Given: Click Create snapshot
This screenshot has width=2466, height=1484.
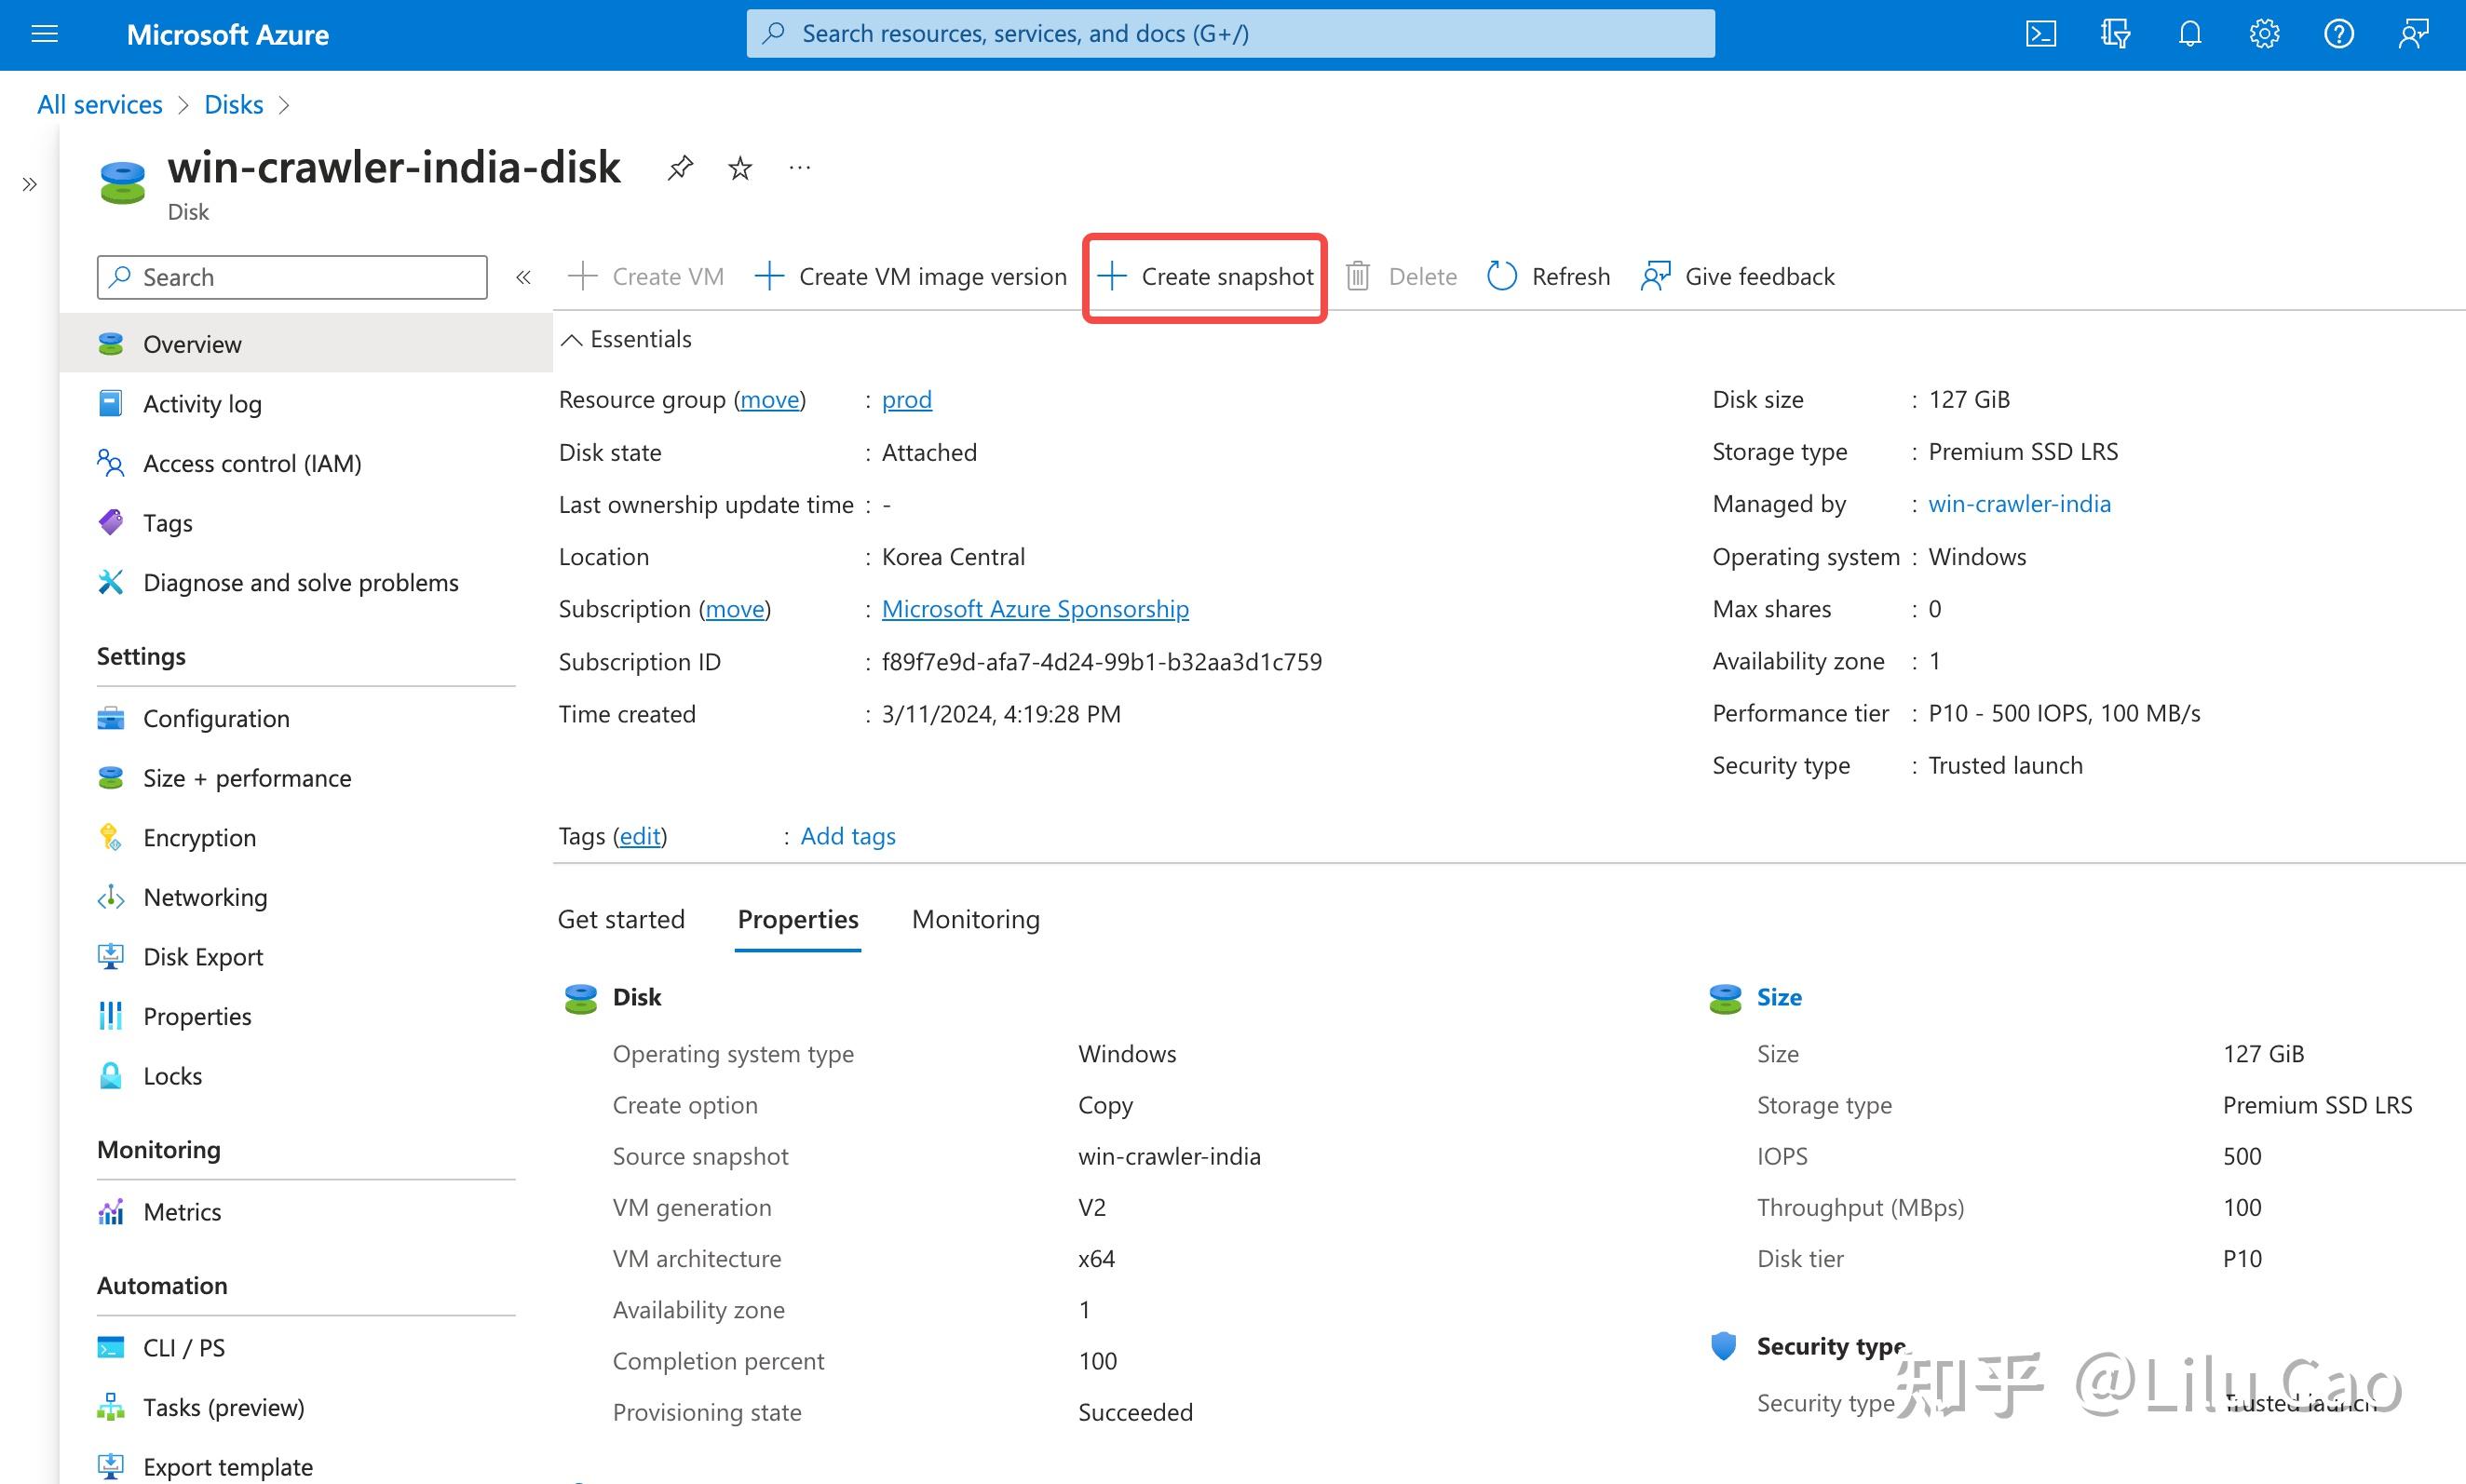Looking at the screenshot, I should tap(1206, 276).
